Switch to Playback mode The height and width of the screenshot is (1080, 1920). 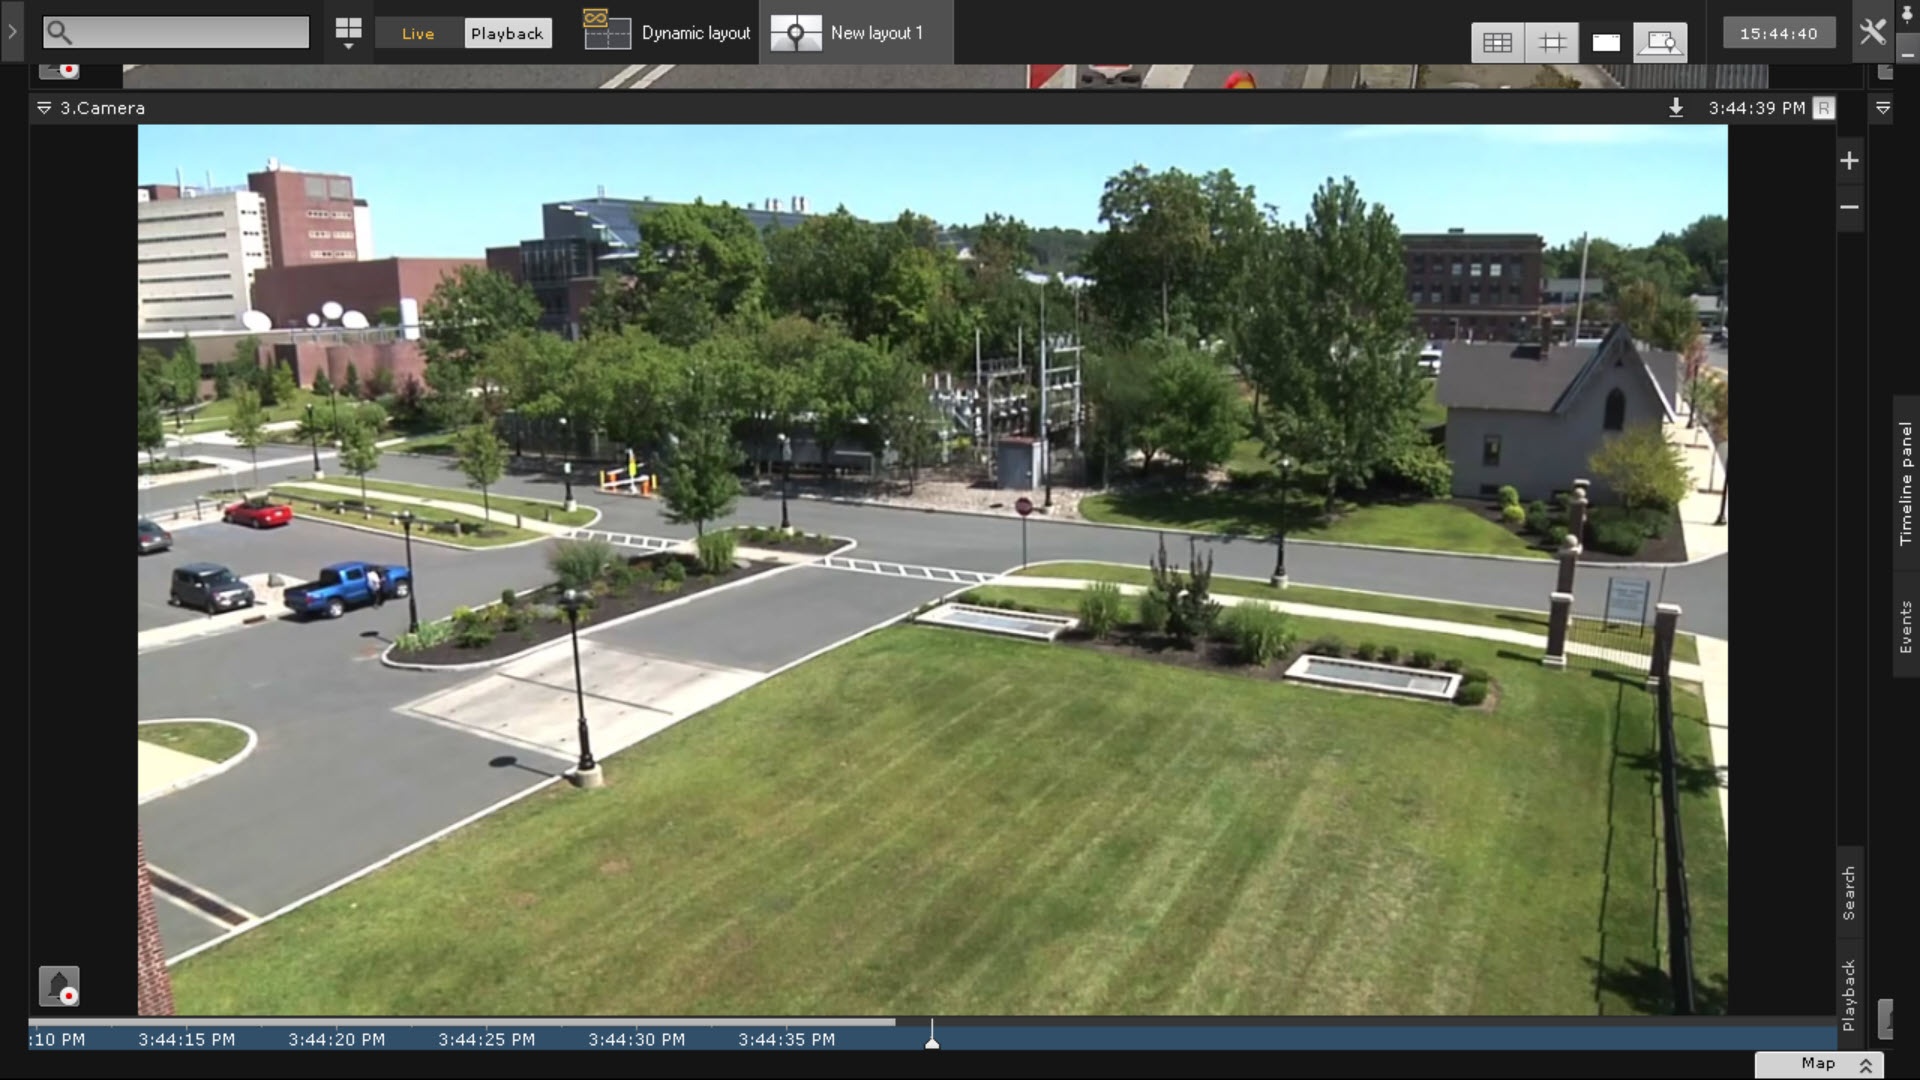tap(507, 33)
